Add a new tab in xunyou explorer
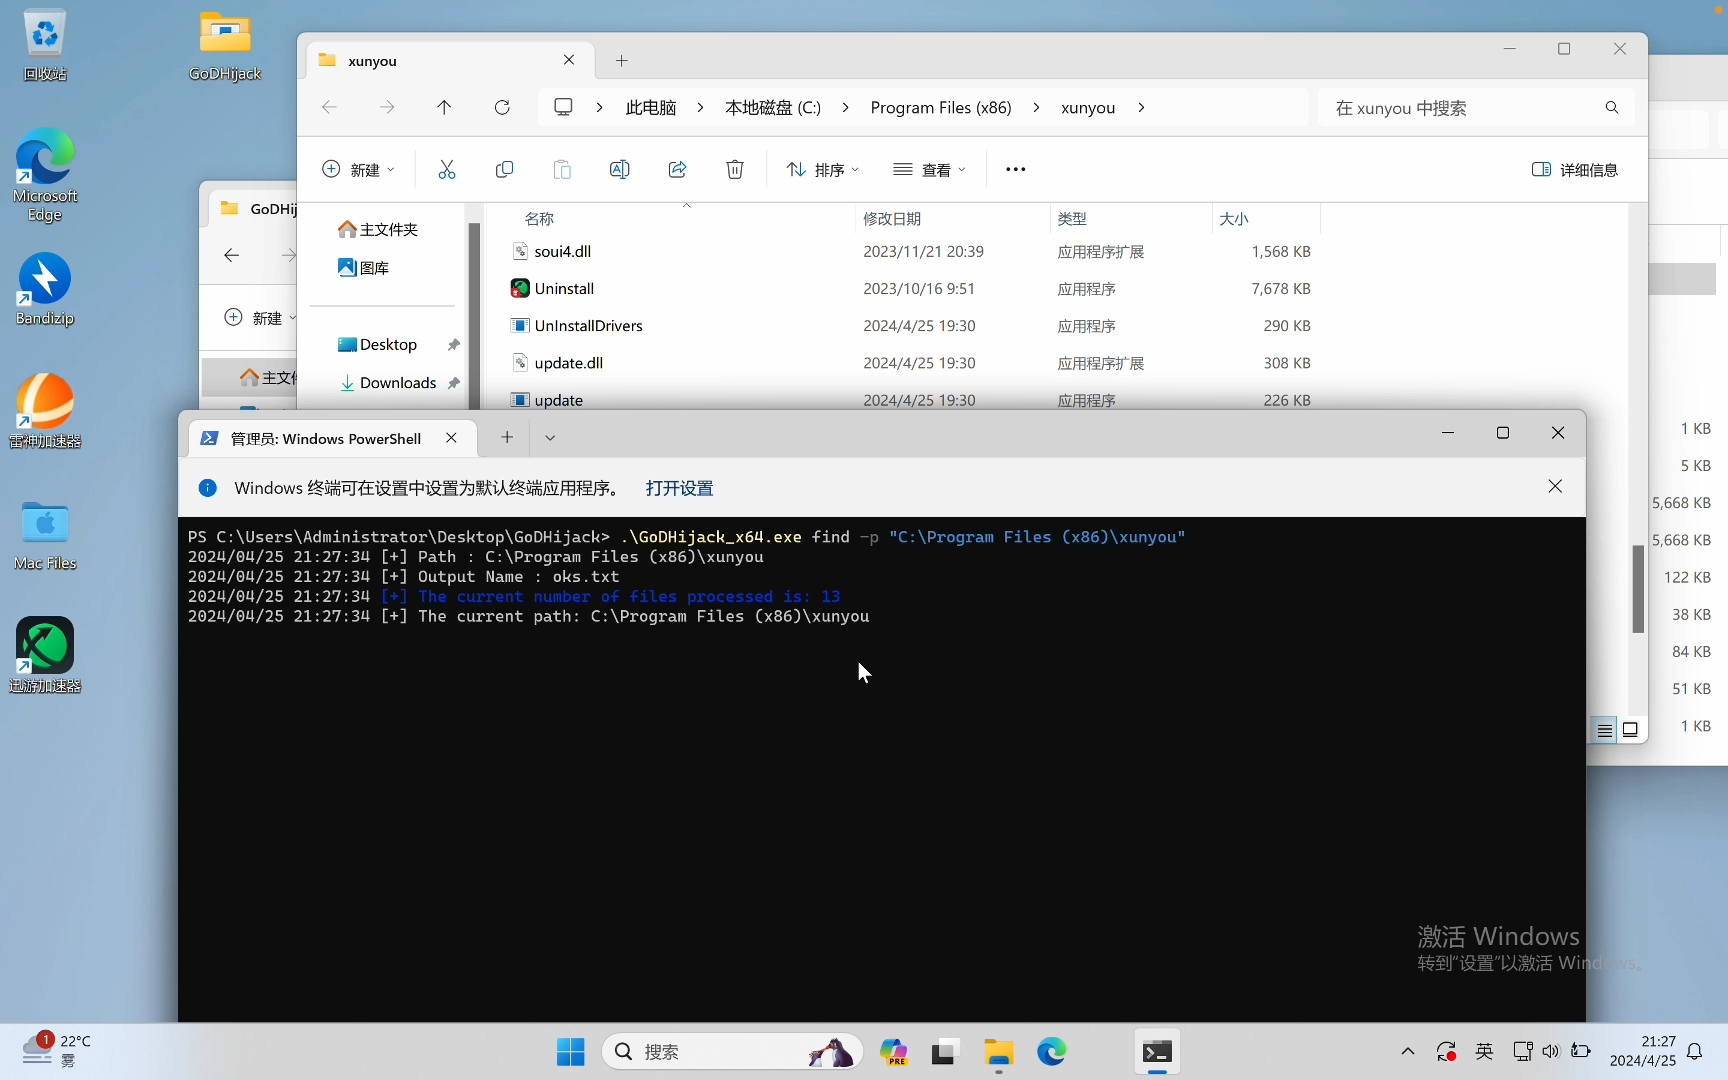The image size is (1728, 1080). (622, 60)
